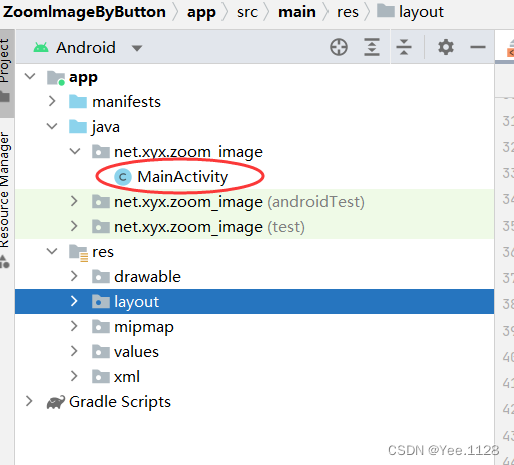Expand the layout folder chevron
The image size is (514, 465).
74,301
